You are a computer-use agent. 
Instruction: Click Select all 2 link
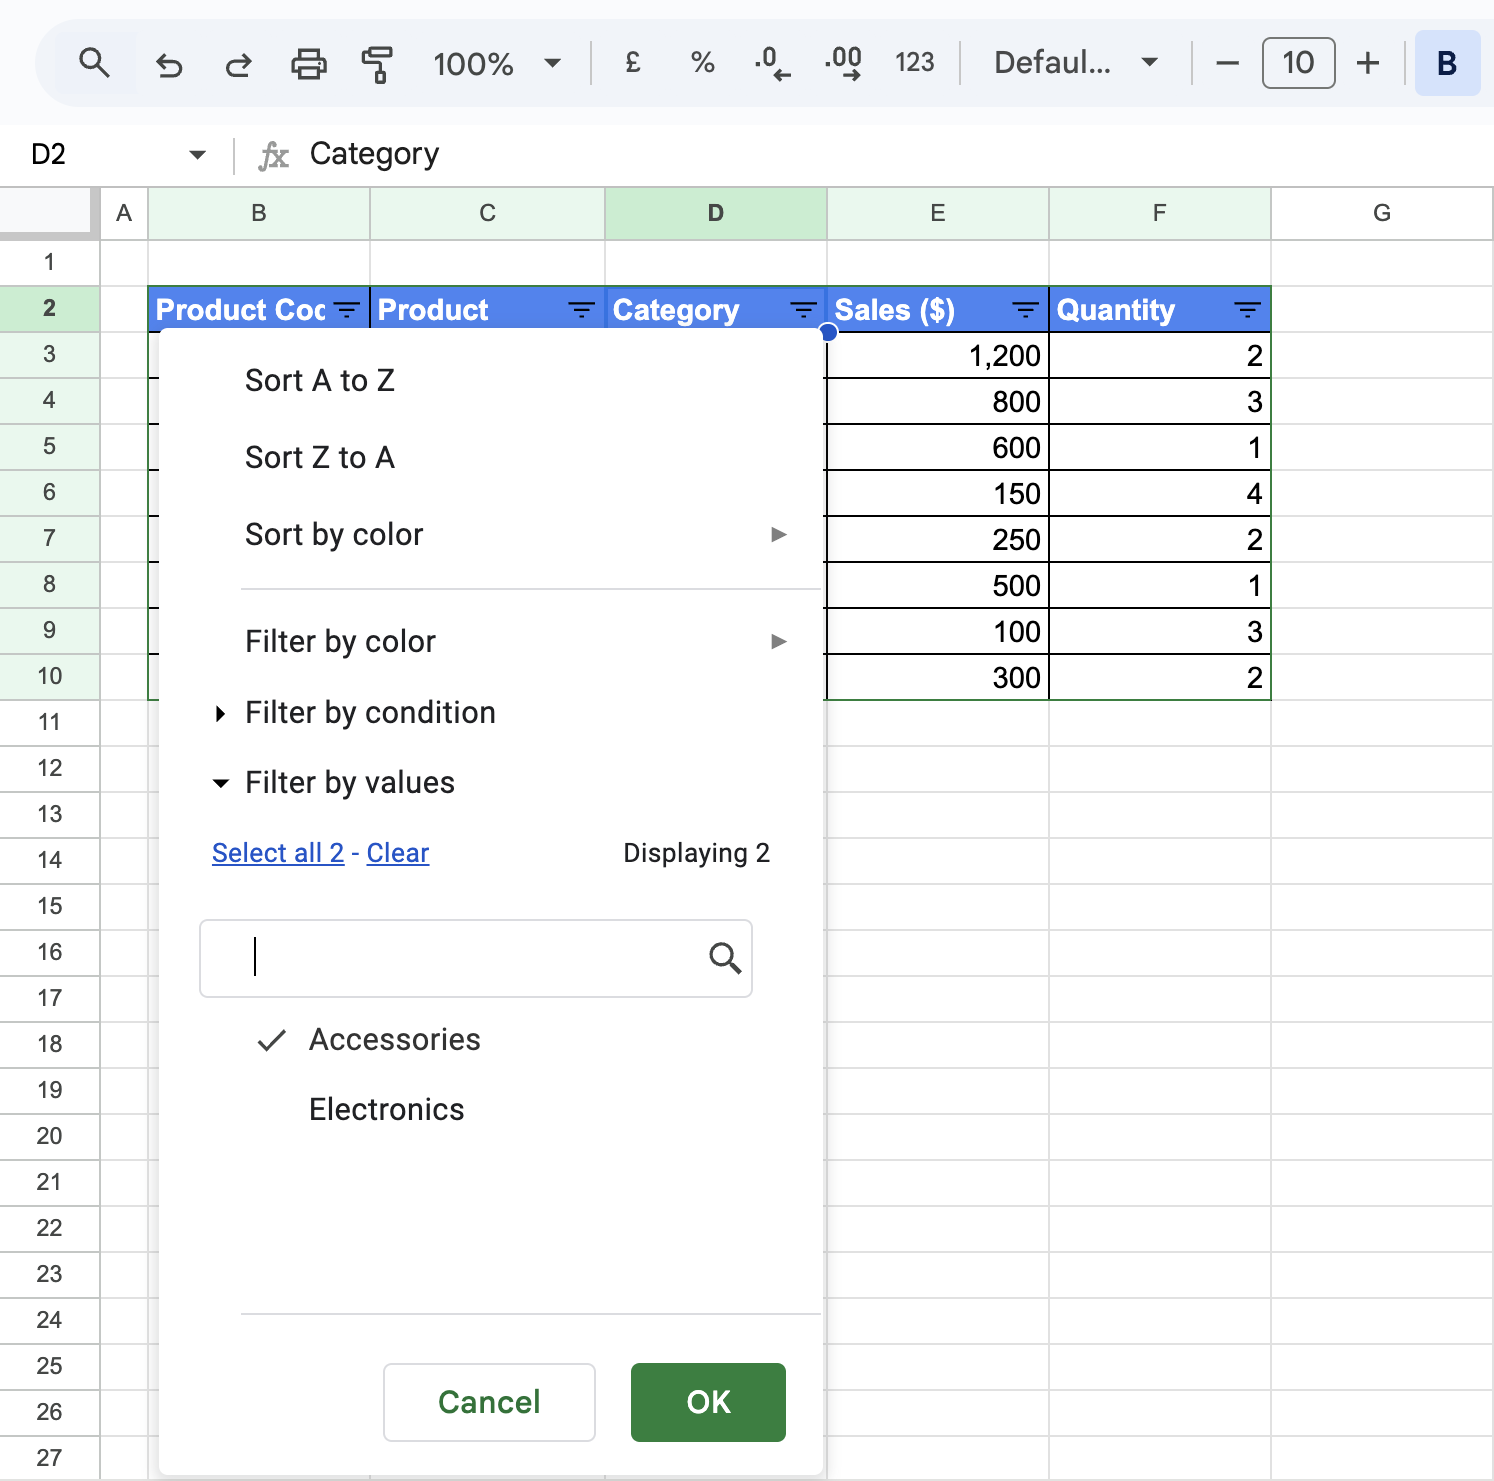click(x=278, y=853)
